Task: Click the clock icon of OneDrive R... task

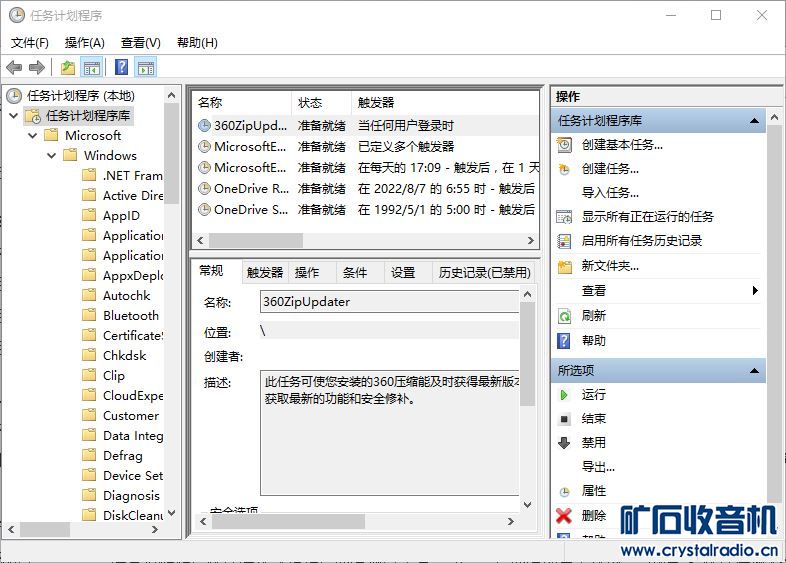Action: pyautogui.click(x=204, y=189)
